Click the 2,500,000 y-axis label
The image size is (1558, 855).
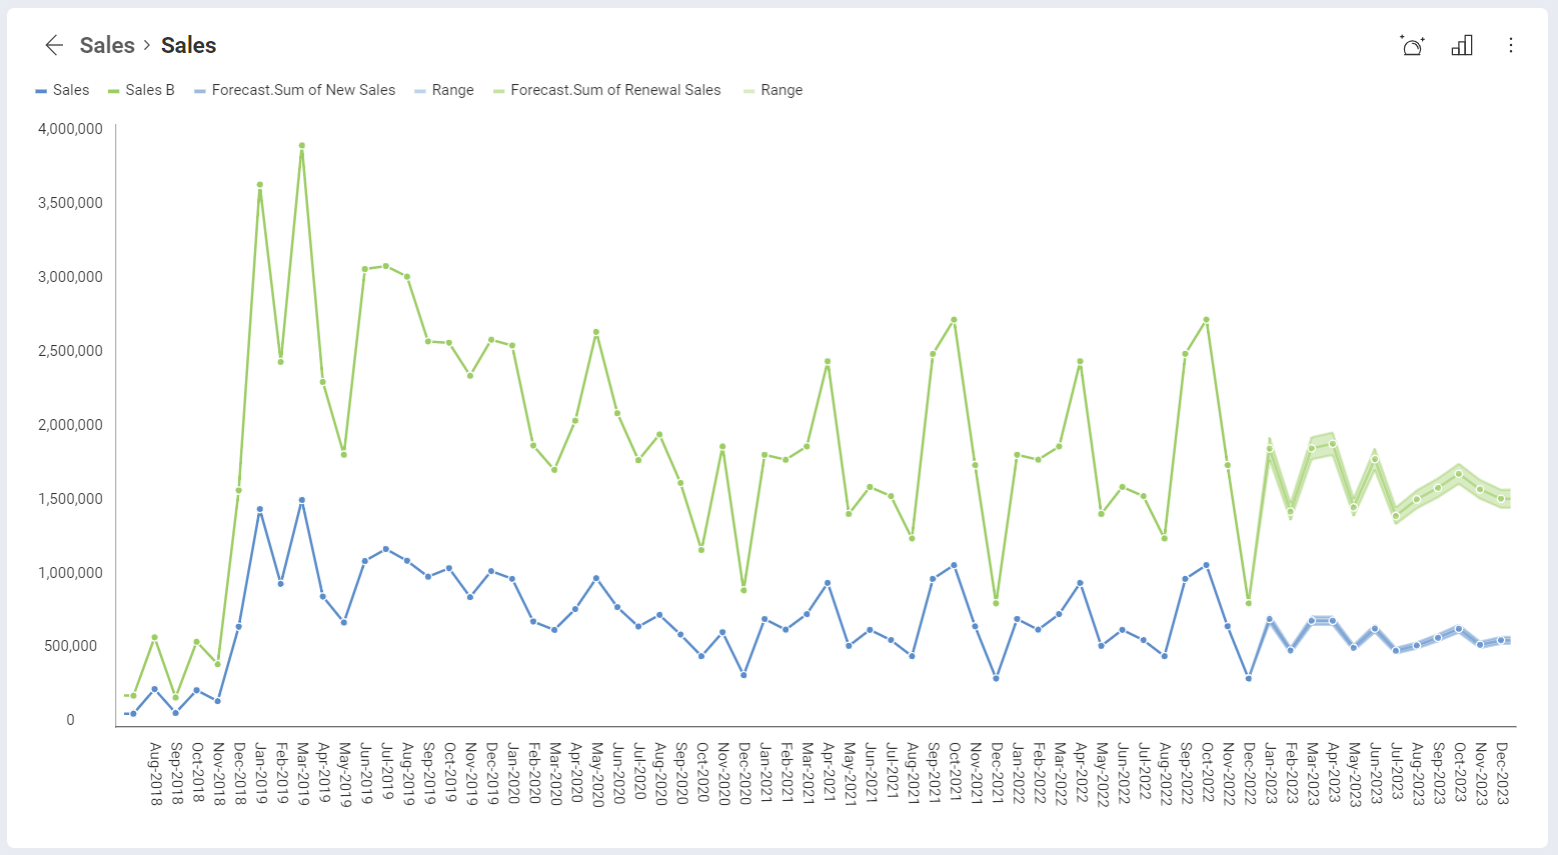tap(70, 351)
